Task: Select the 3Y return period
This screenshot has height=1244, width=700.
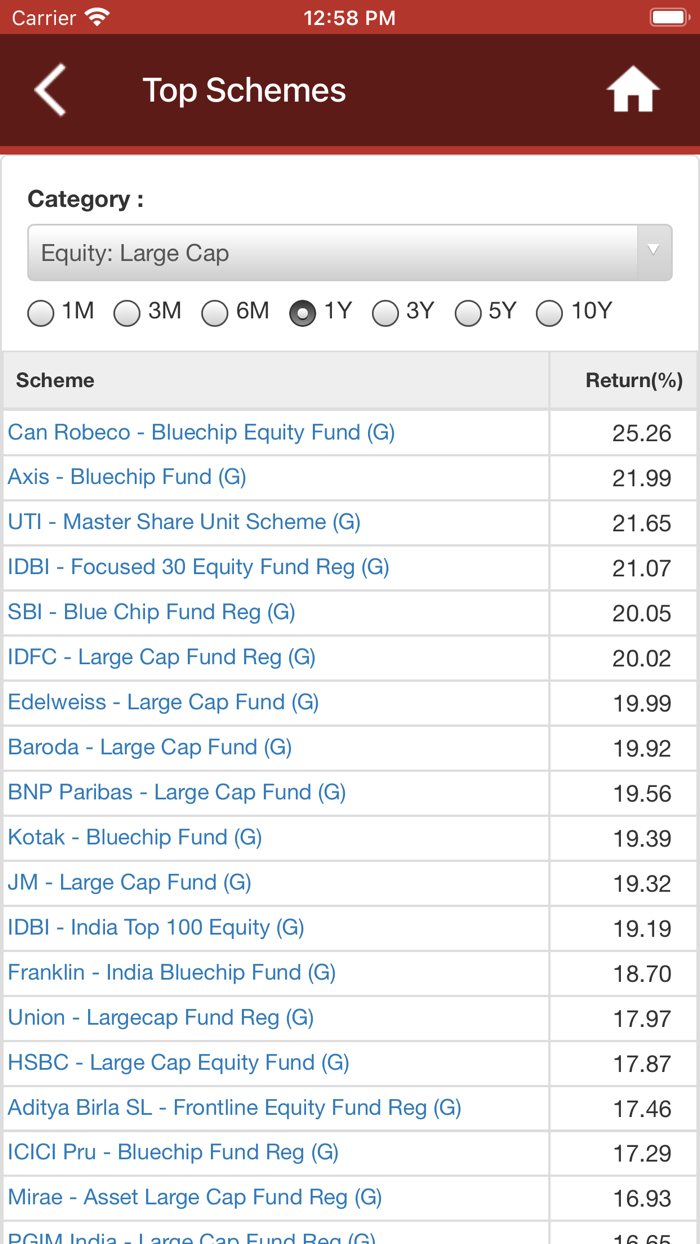Action: click(x=386, y=313)
